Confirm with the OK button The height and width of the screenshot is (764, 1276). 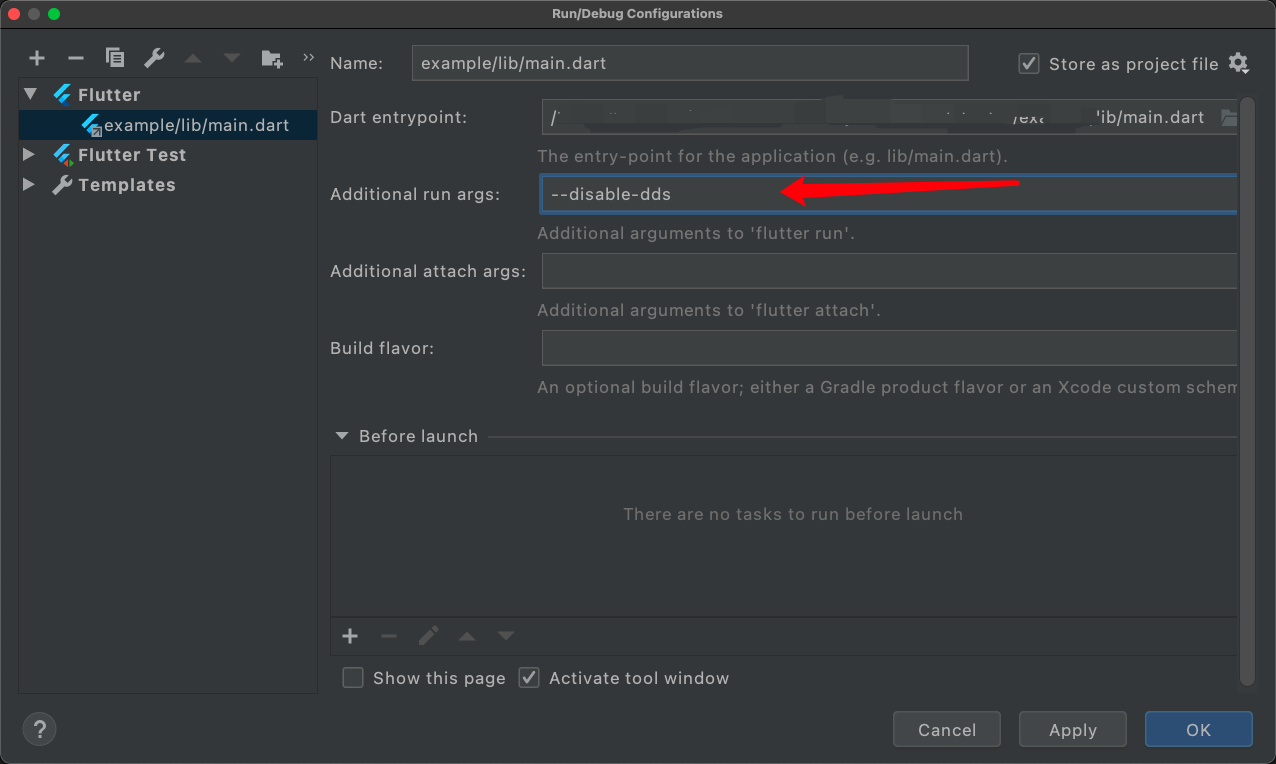[1199, 730]
